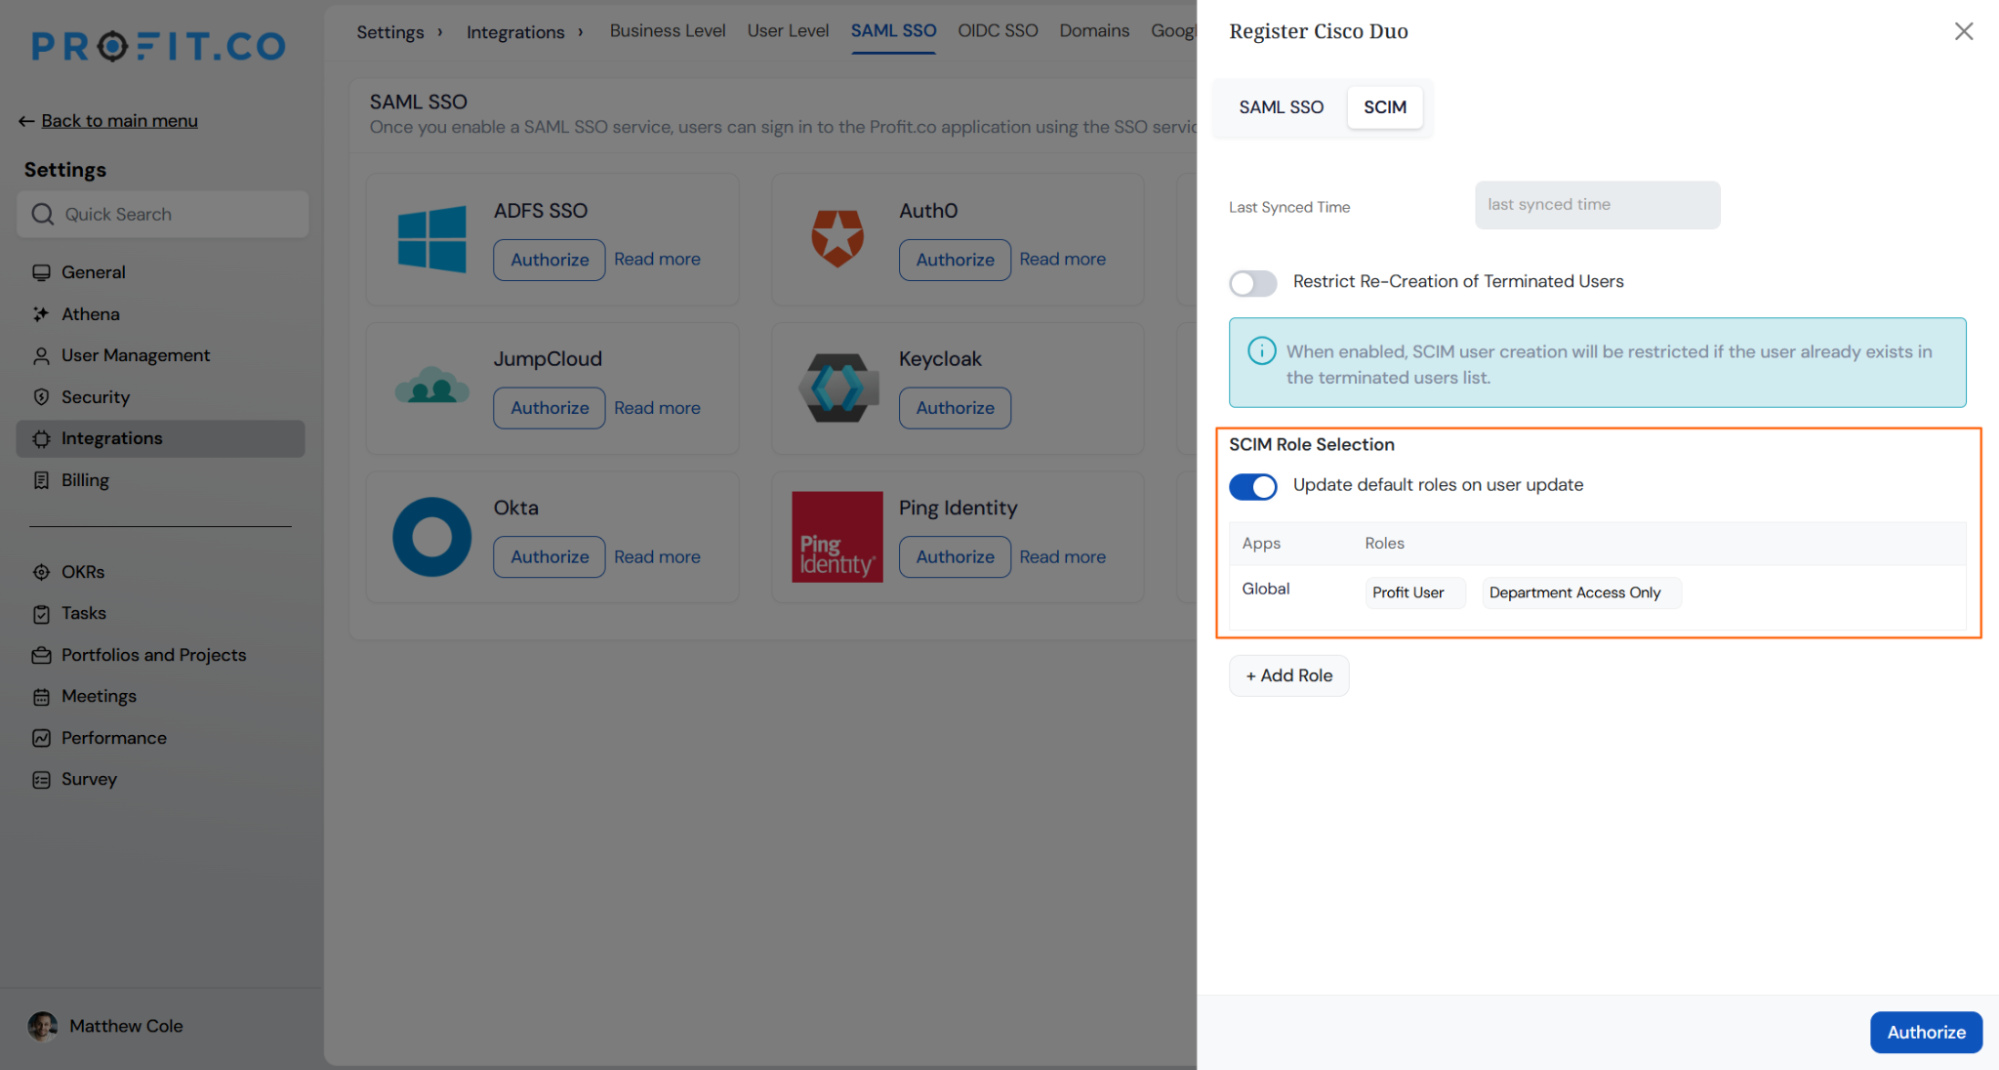Click the Meetings calendar icon
The height and width of the screenshot is (1070, 1999).
(x=41, y=696)
